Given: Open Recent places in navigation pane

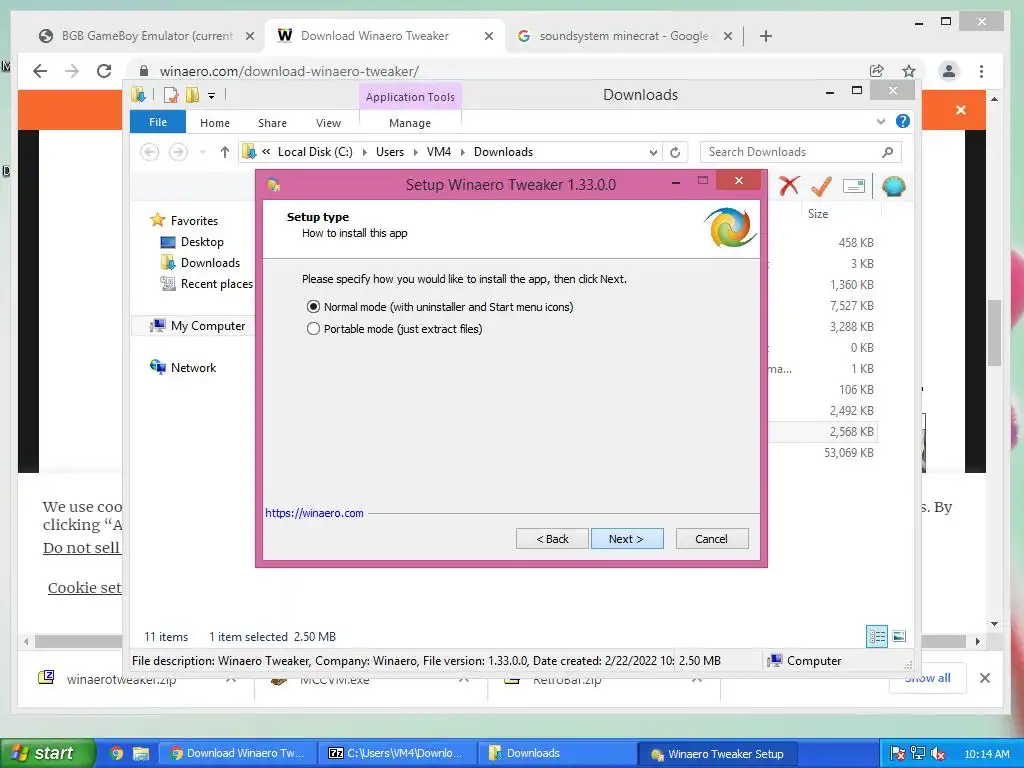Looking at the screenshot, I should 216,284.
